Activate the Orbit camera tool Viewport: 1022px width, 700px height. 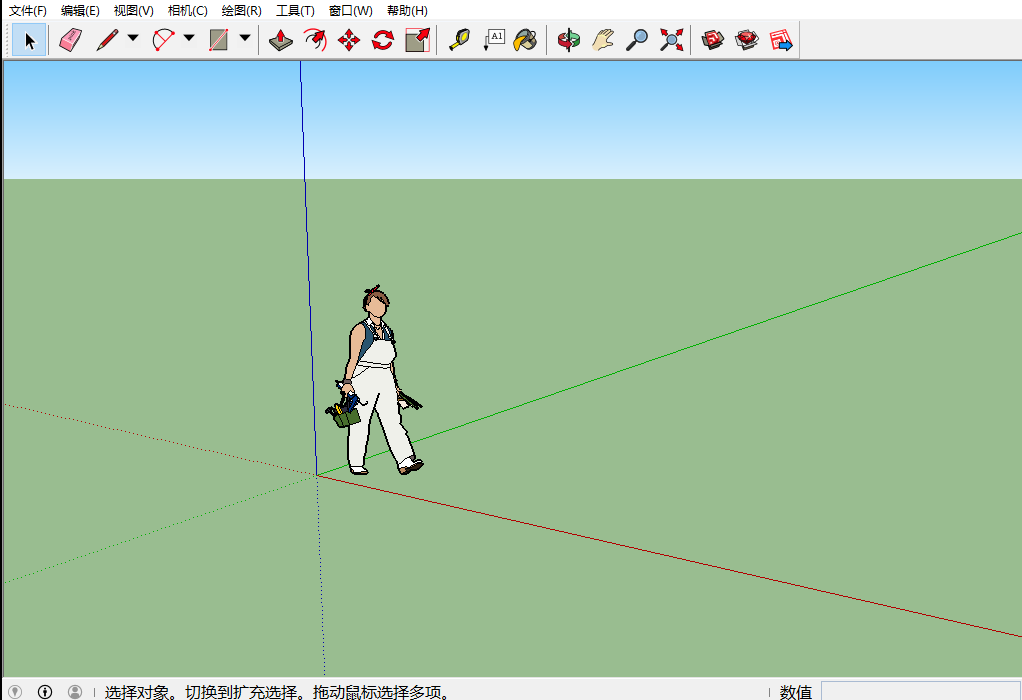pyautogui.click(x=569, y=41)
